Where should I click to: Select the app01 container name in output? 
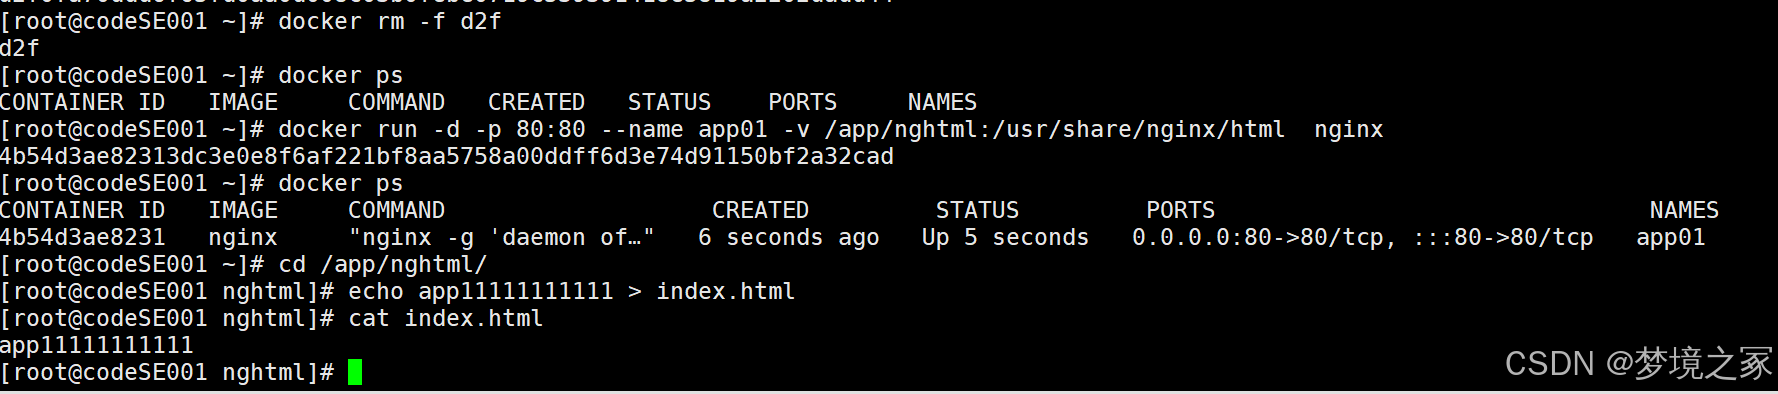coord(1670,238)
